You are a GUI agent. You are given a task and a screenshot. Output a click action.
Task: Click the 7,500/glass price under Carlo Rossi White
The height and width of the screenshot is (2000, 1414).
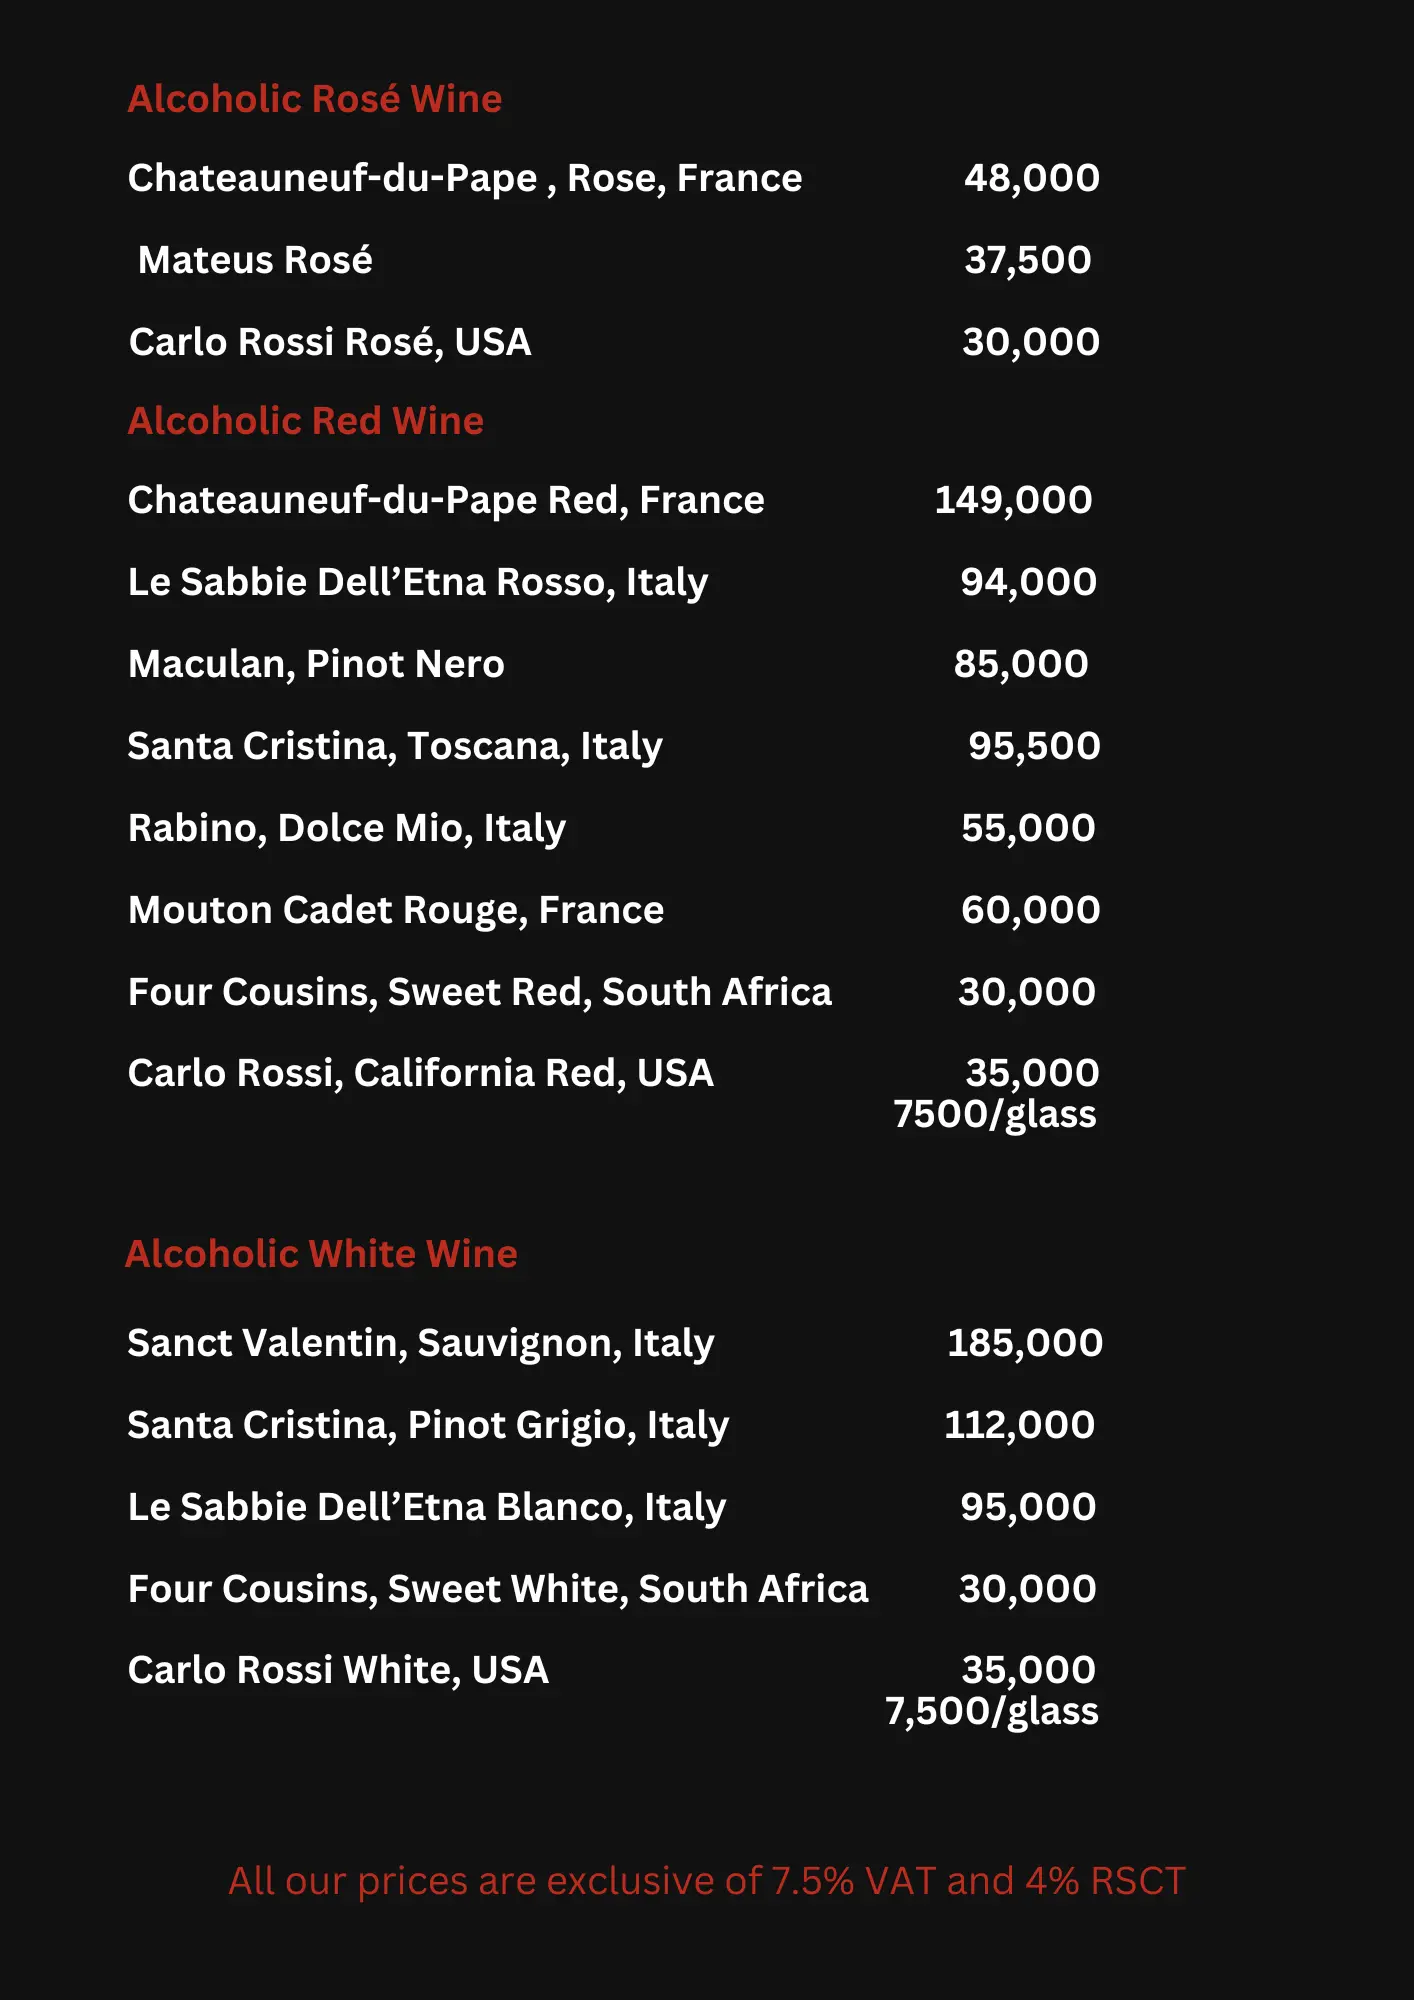pyautogui.click(x=992, y=1711)
